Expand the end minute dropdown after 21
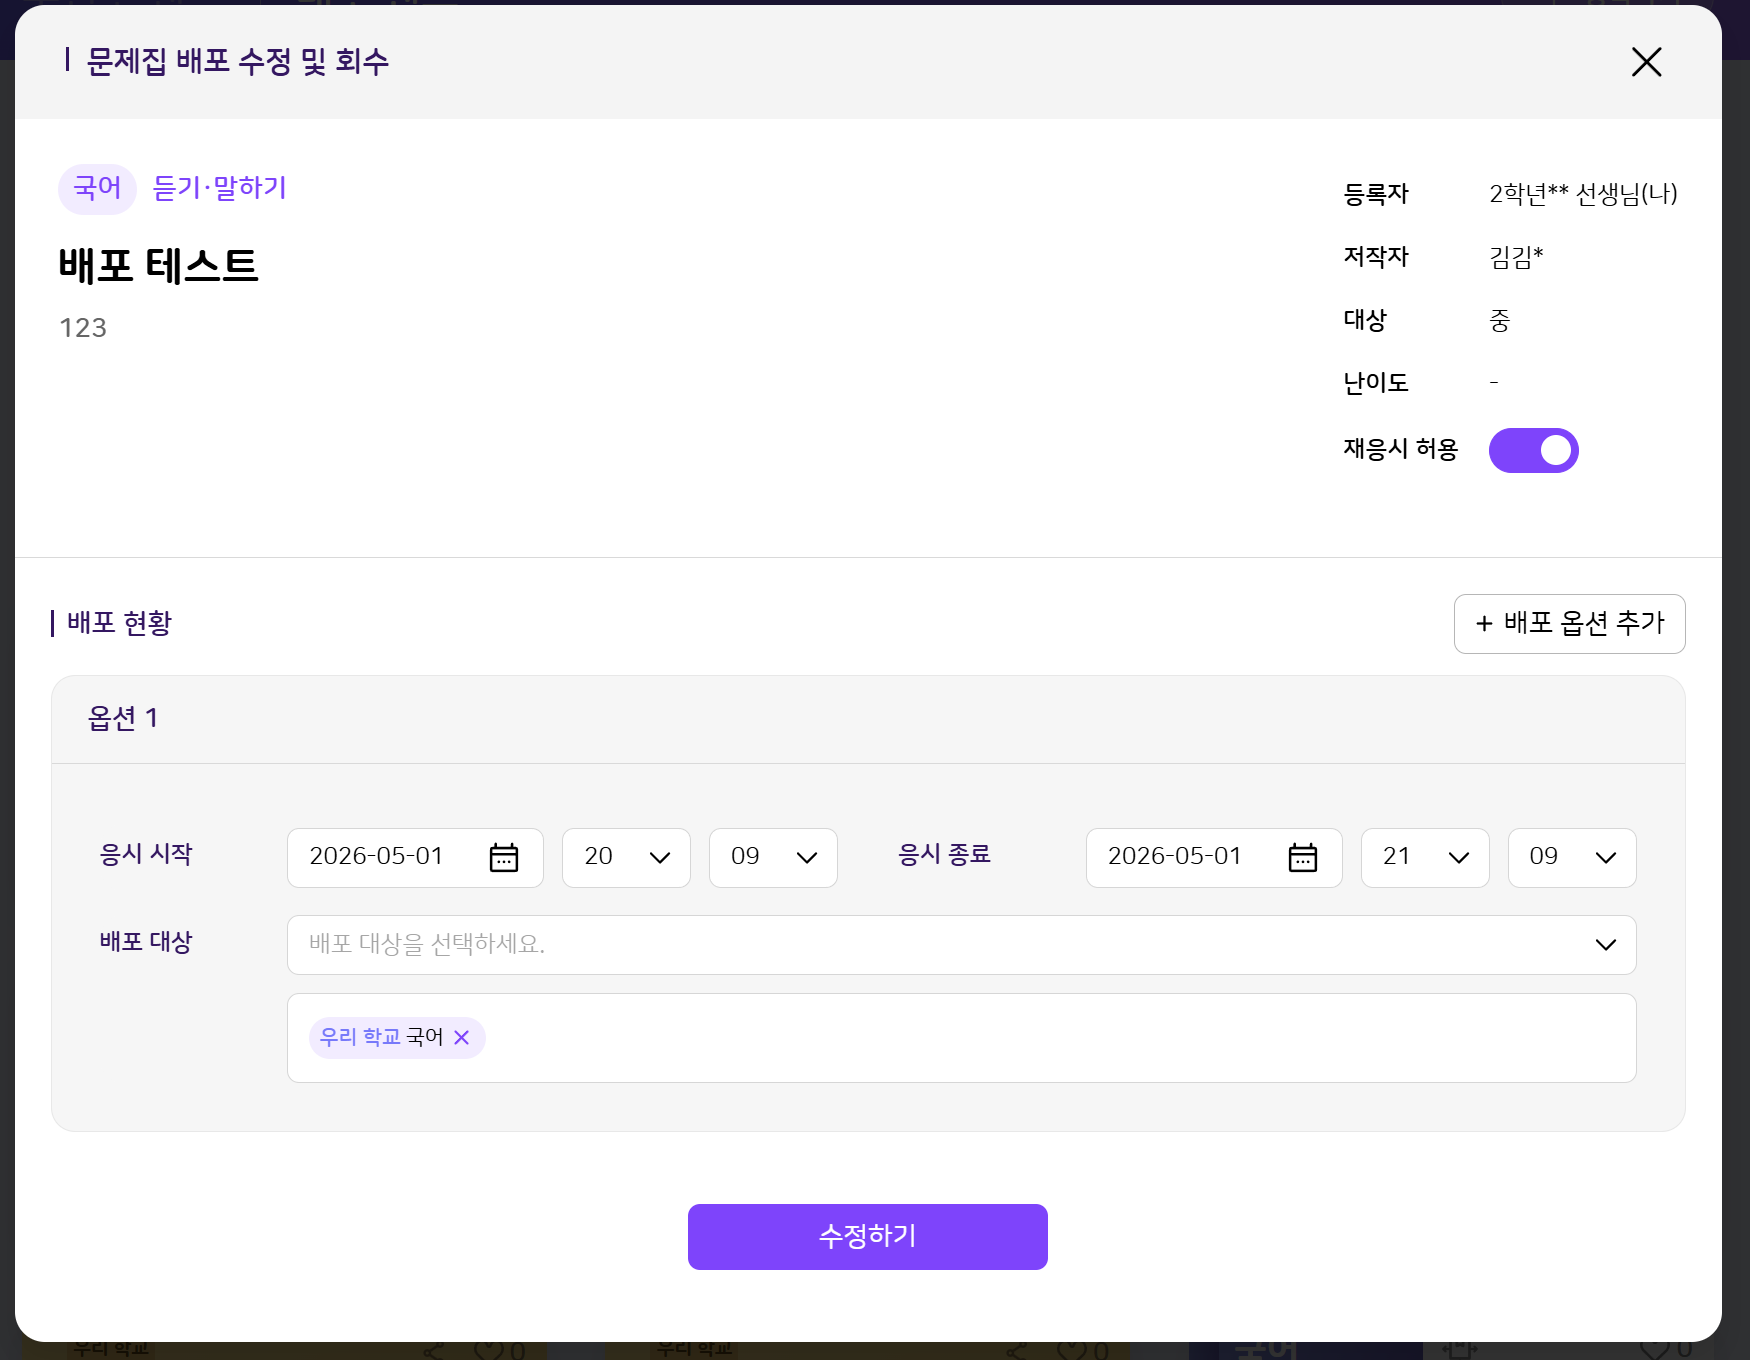Image resolution: width=1750 pixels, height=1360 pixels. [1572, 858]
